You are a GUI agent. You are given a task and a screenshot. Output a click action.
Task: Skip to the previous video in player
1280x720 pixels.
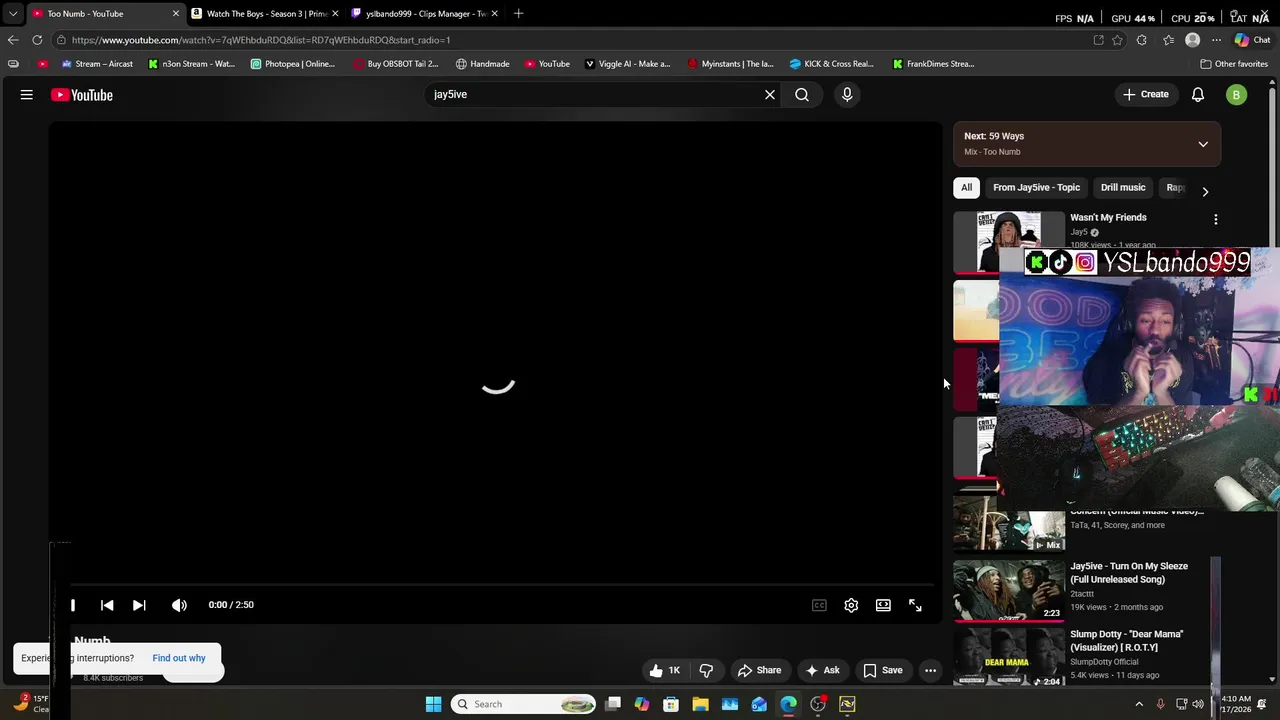tap(107, 605)
